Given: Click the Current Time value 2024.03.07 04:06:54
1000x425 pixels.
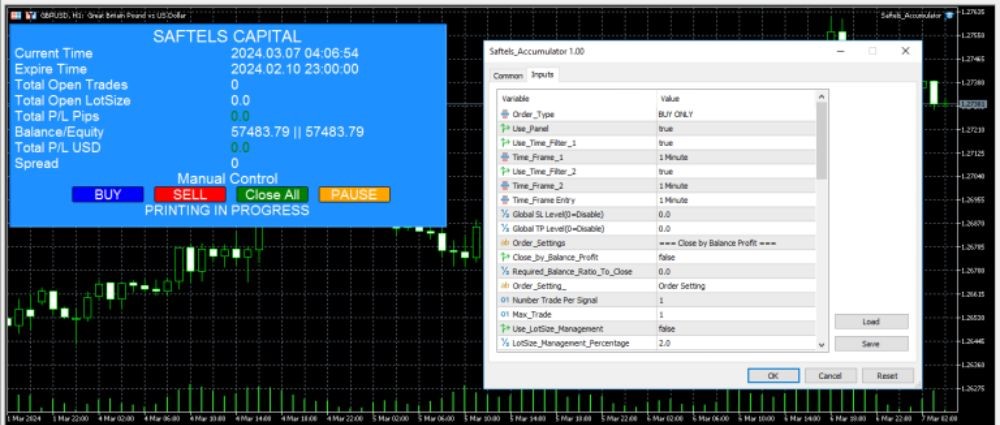Looking at the screenshot, I should click(x=295, y=53).
